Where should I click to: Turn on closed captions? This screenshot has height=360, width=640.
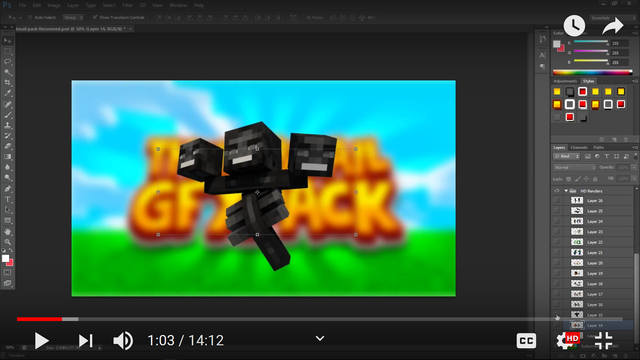point(526,341)
